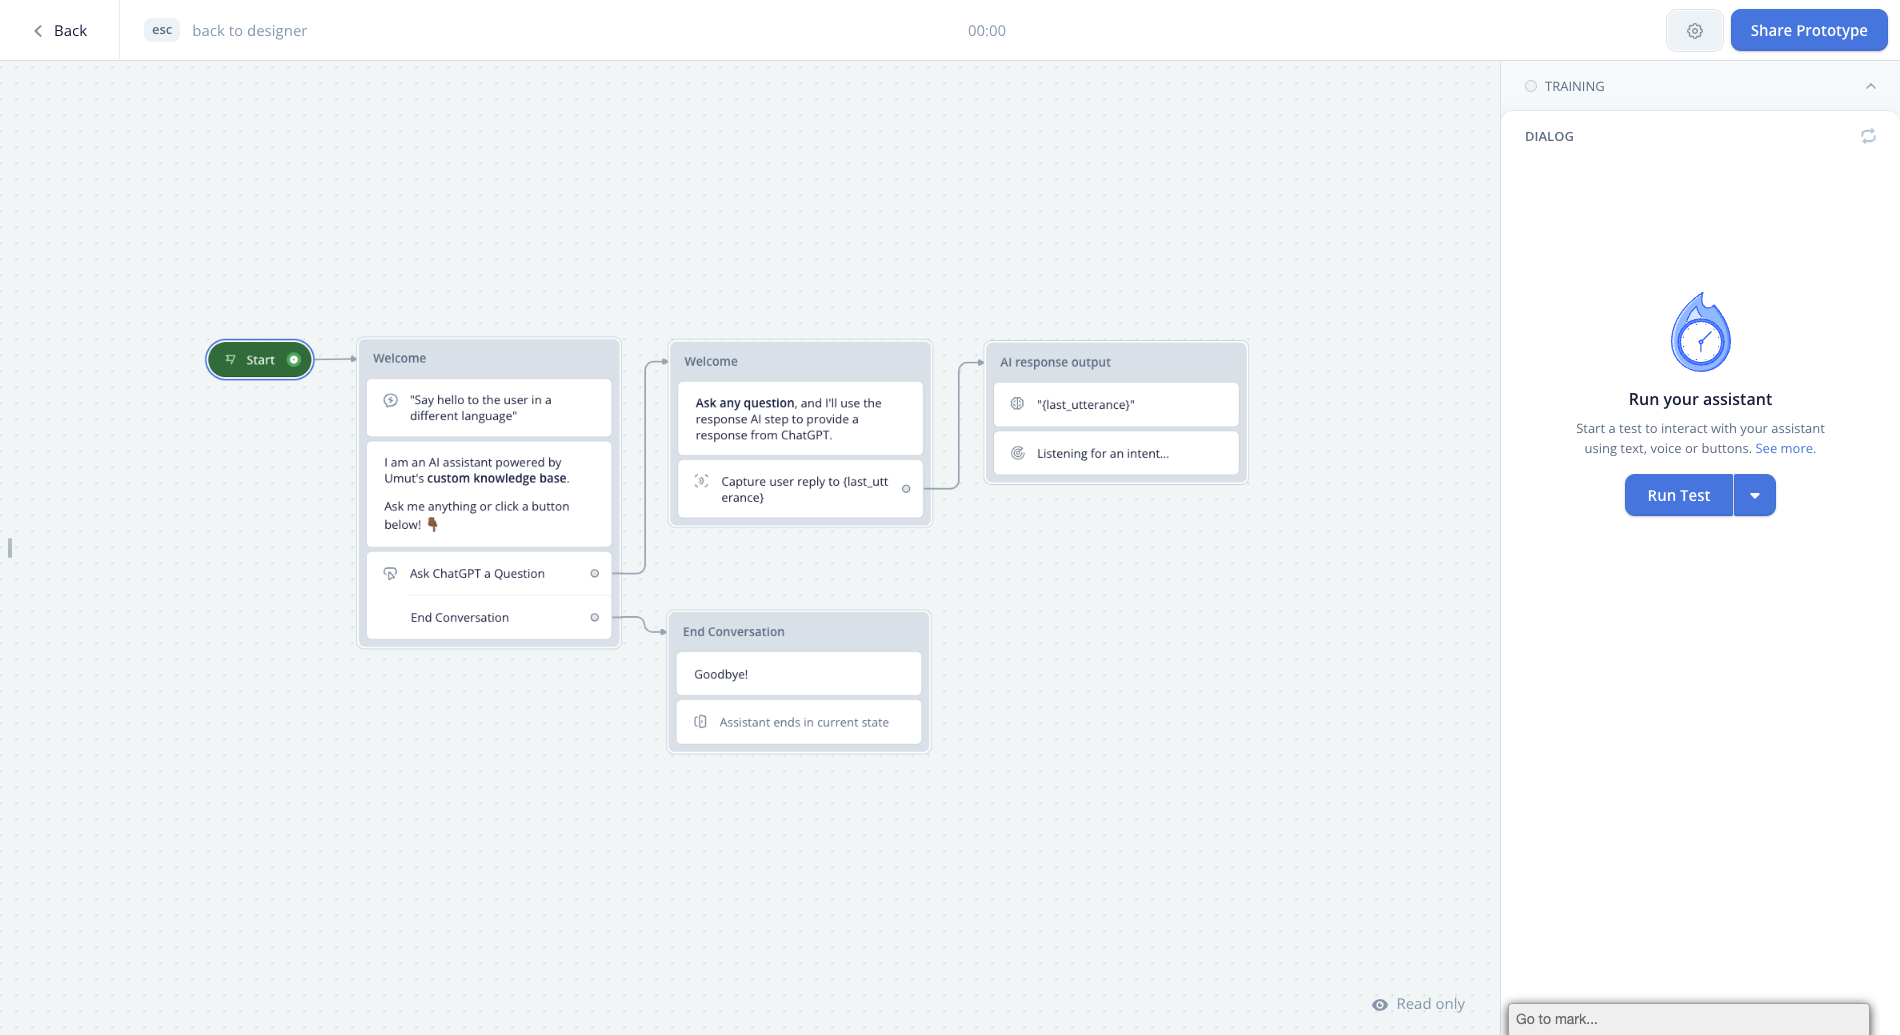The height and width of the screenshot is (1035, 1900).
Task: Click the green dot on the Start node
Action: 294,359
